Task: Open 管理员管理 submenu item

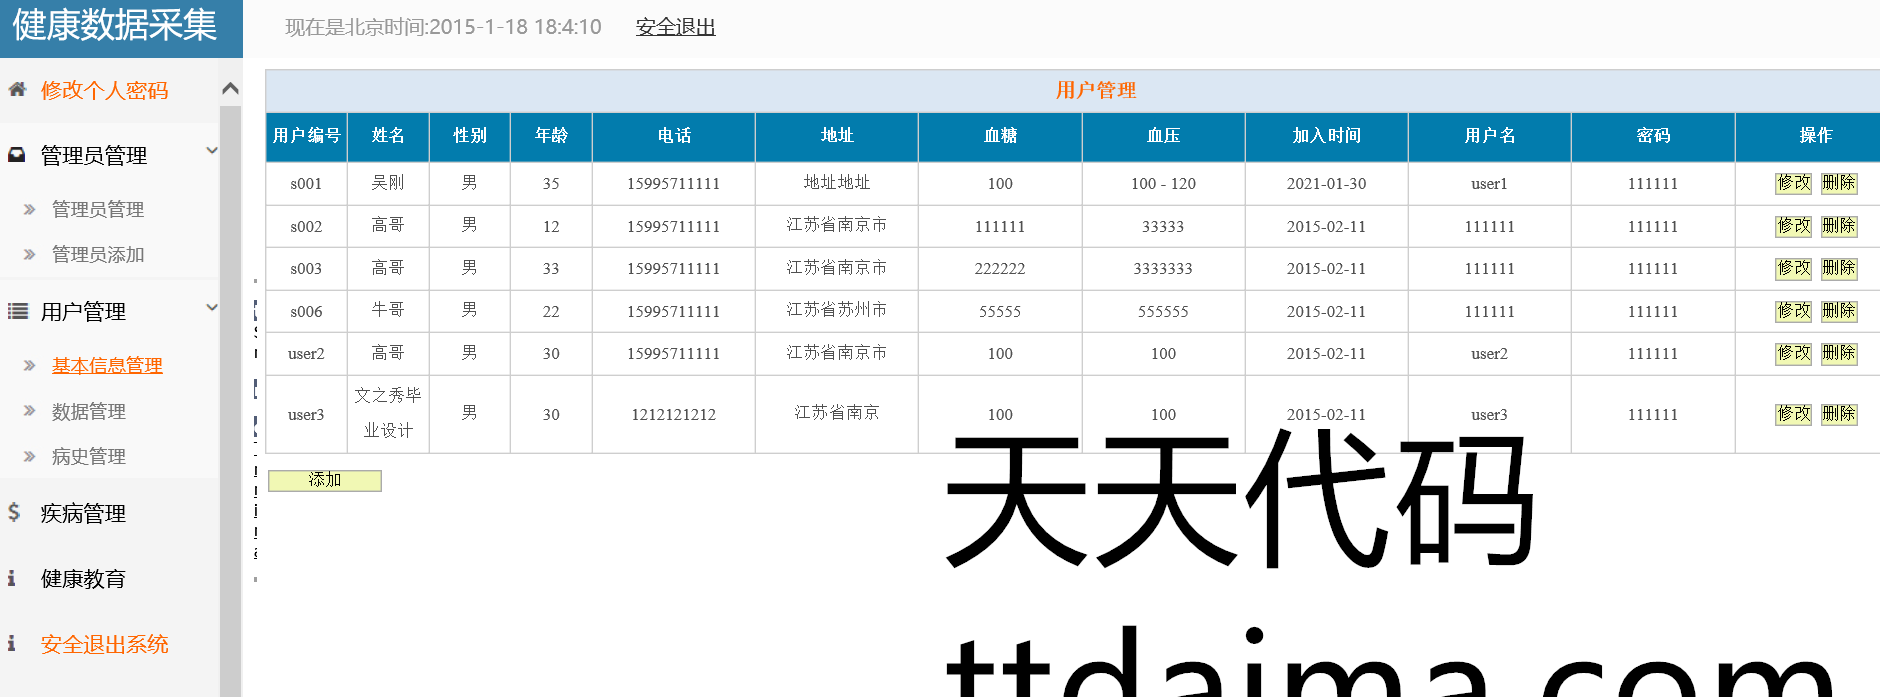Action: (98, 210)
